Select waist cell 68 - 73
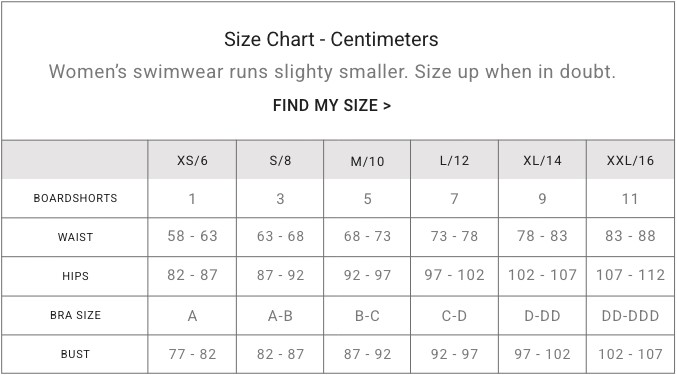 coord(367,236)
